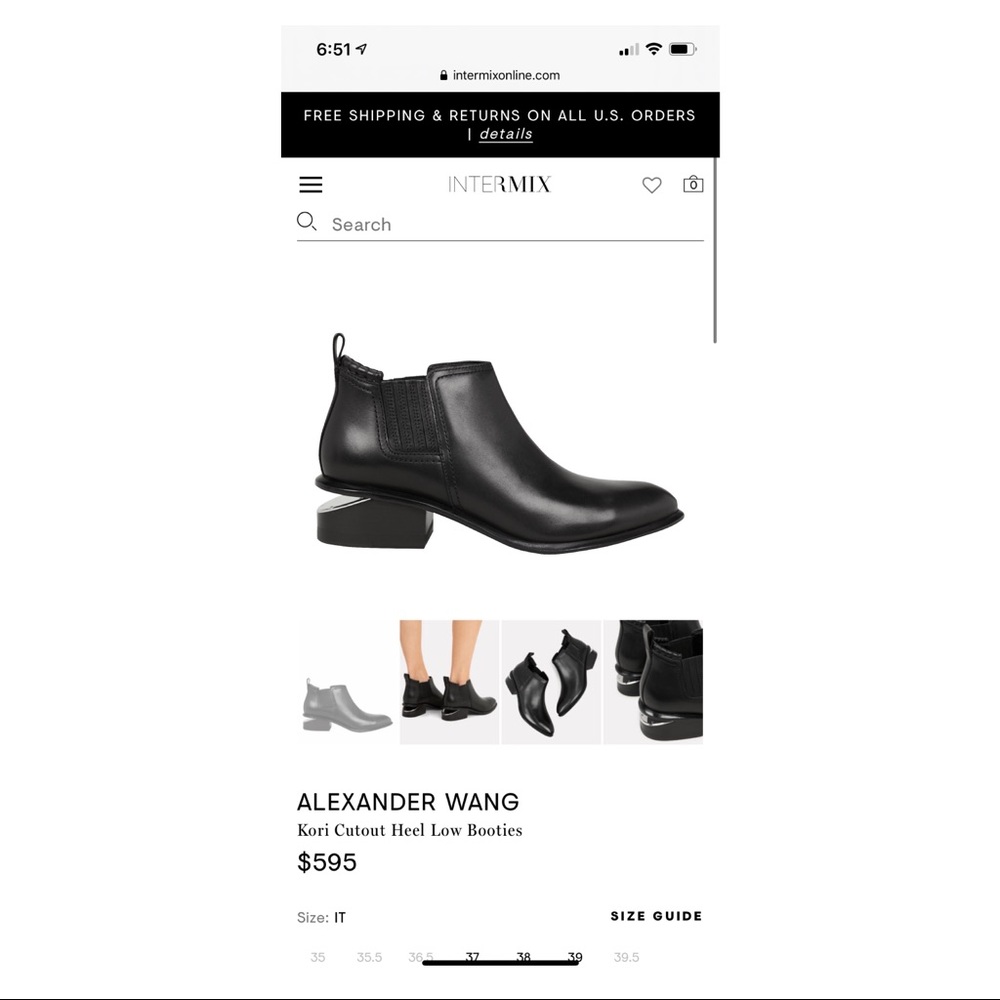1000x1000 pixels.
Task: Select size 39
Action: coord(575,957)
